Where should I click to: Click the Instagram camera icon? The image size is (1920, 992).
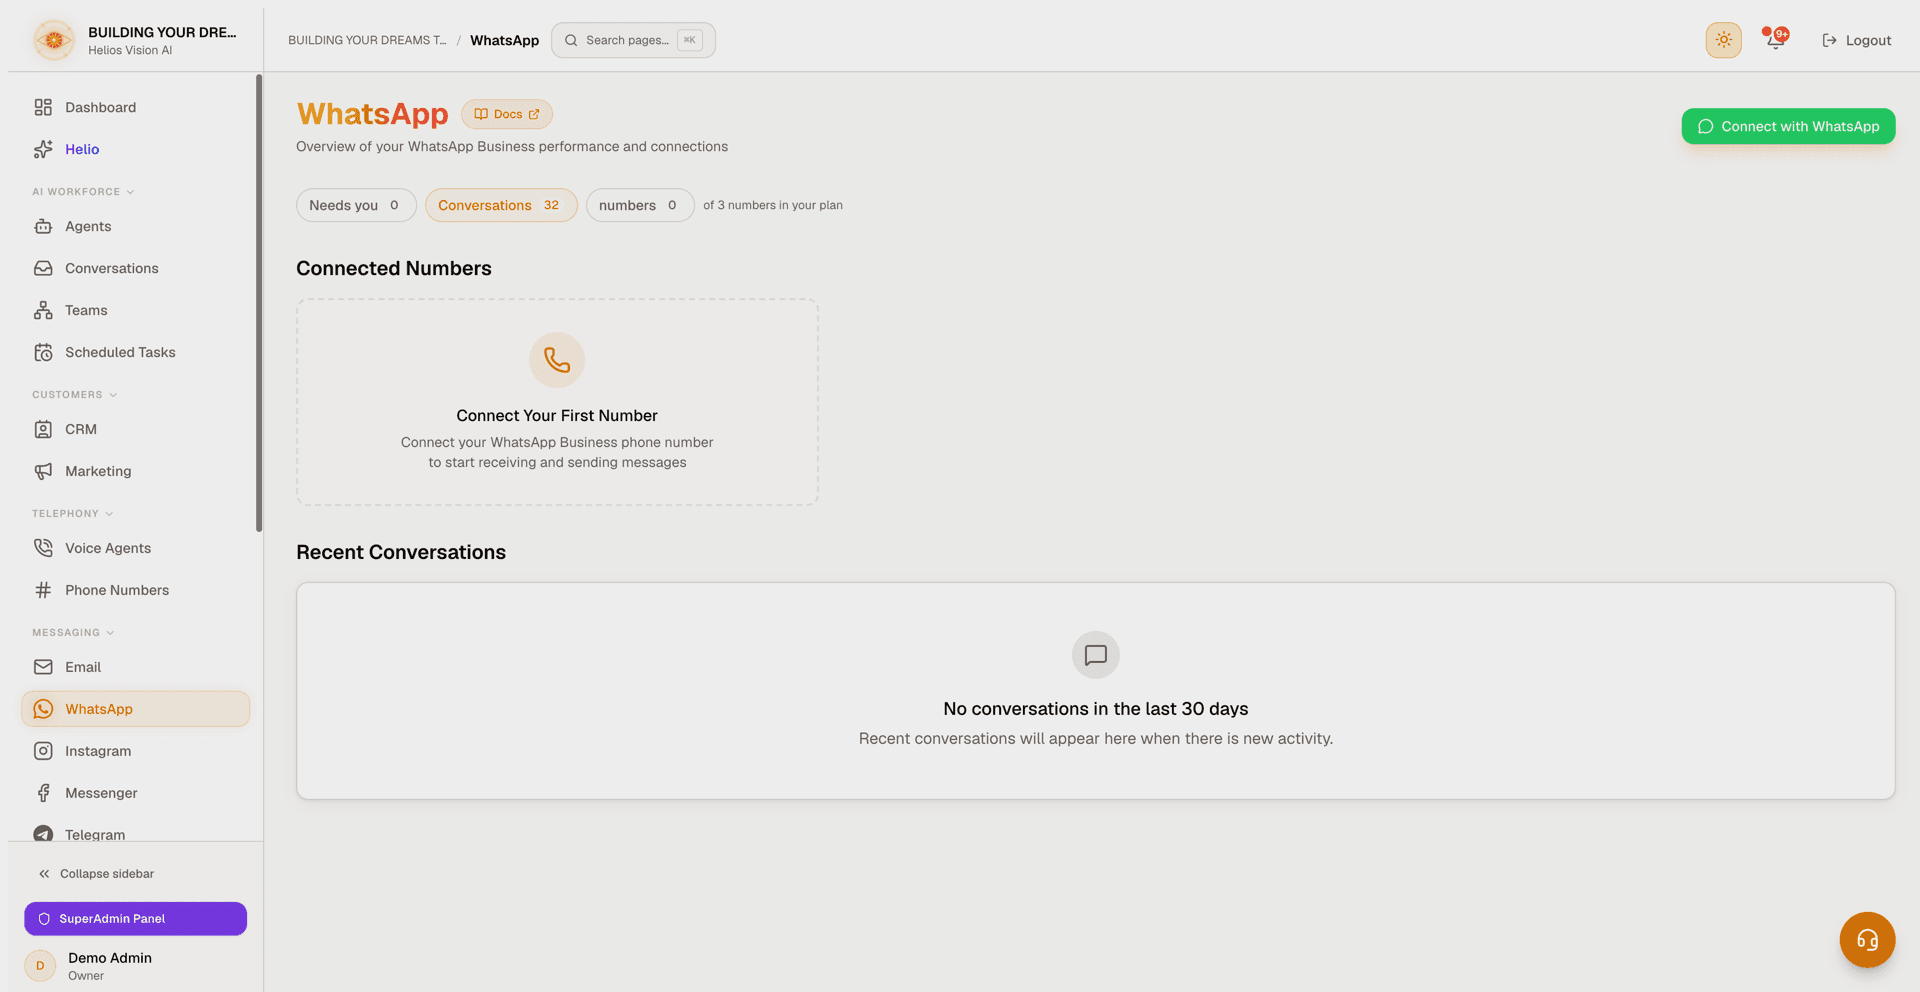tap(43, 751)
